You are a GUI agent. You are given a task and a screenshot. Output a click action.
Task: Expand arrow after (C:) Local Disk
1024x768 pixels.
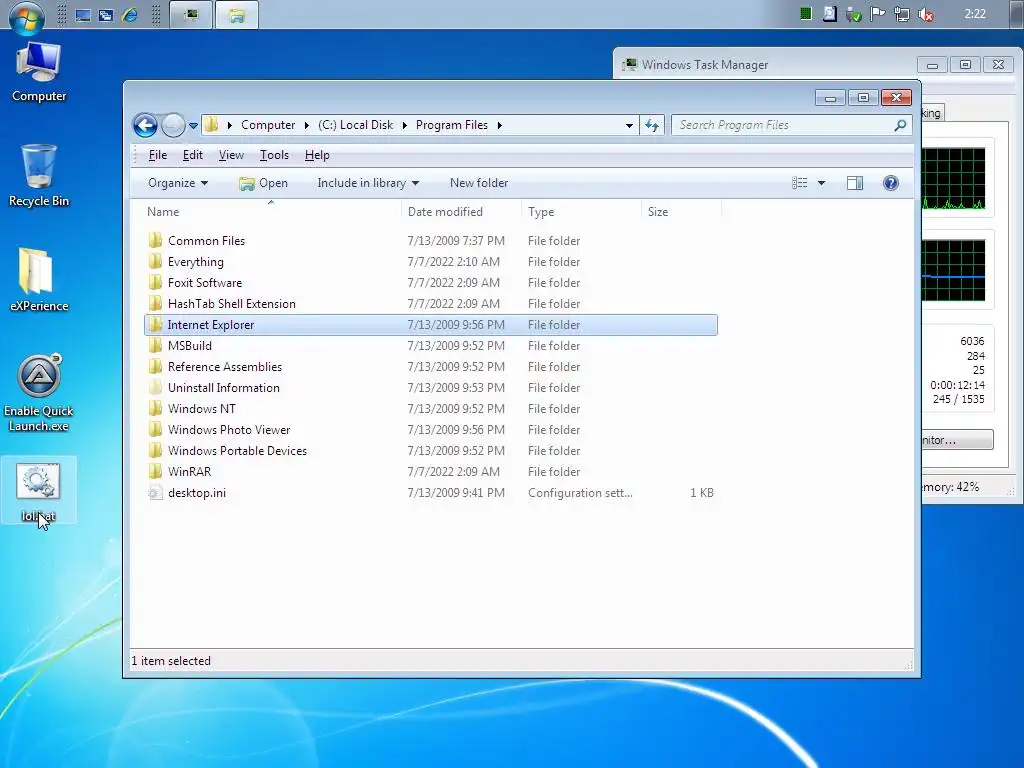click(x=404, y=125)
